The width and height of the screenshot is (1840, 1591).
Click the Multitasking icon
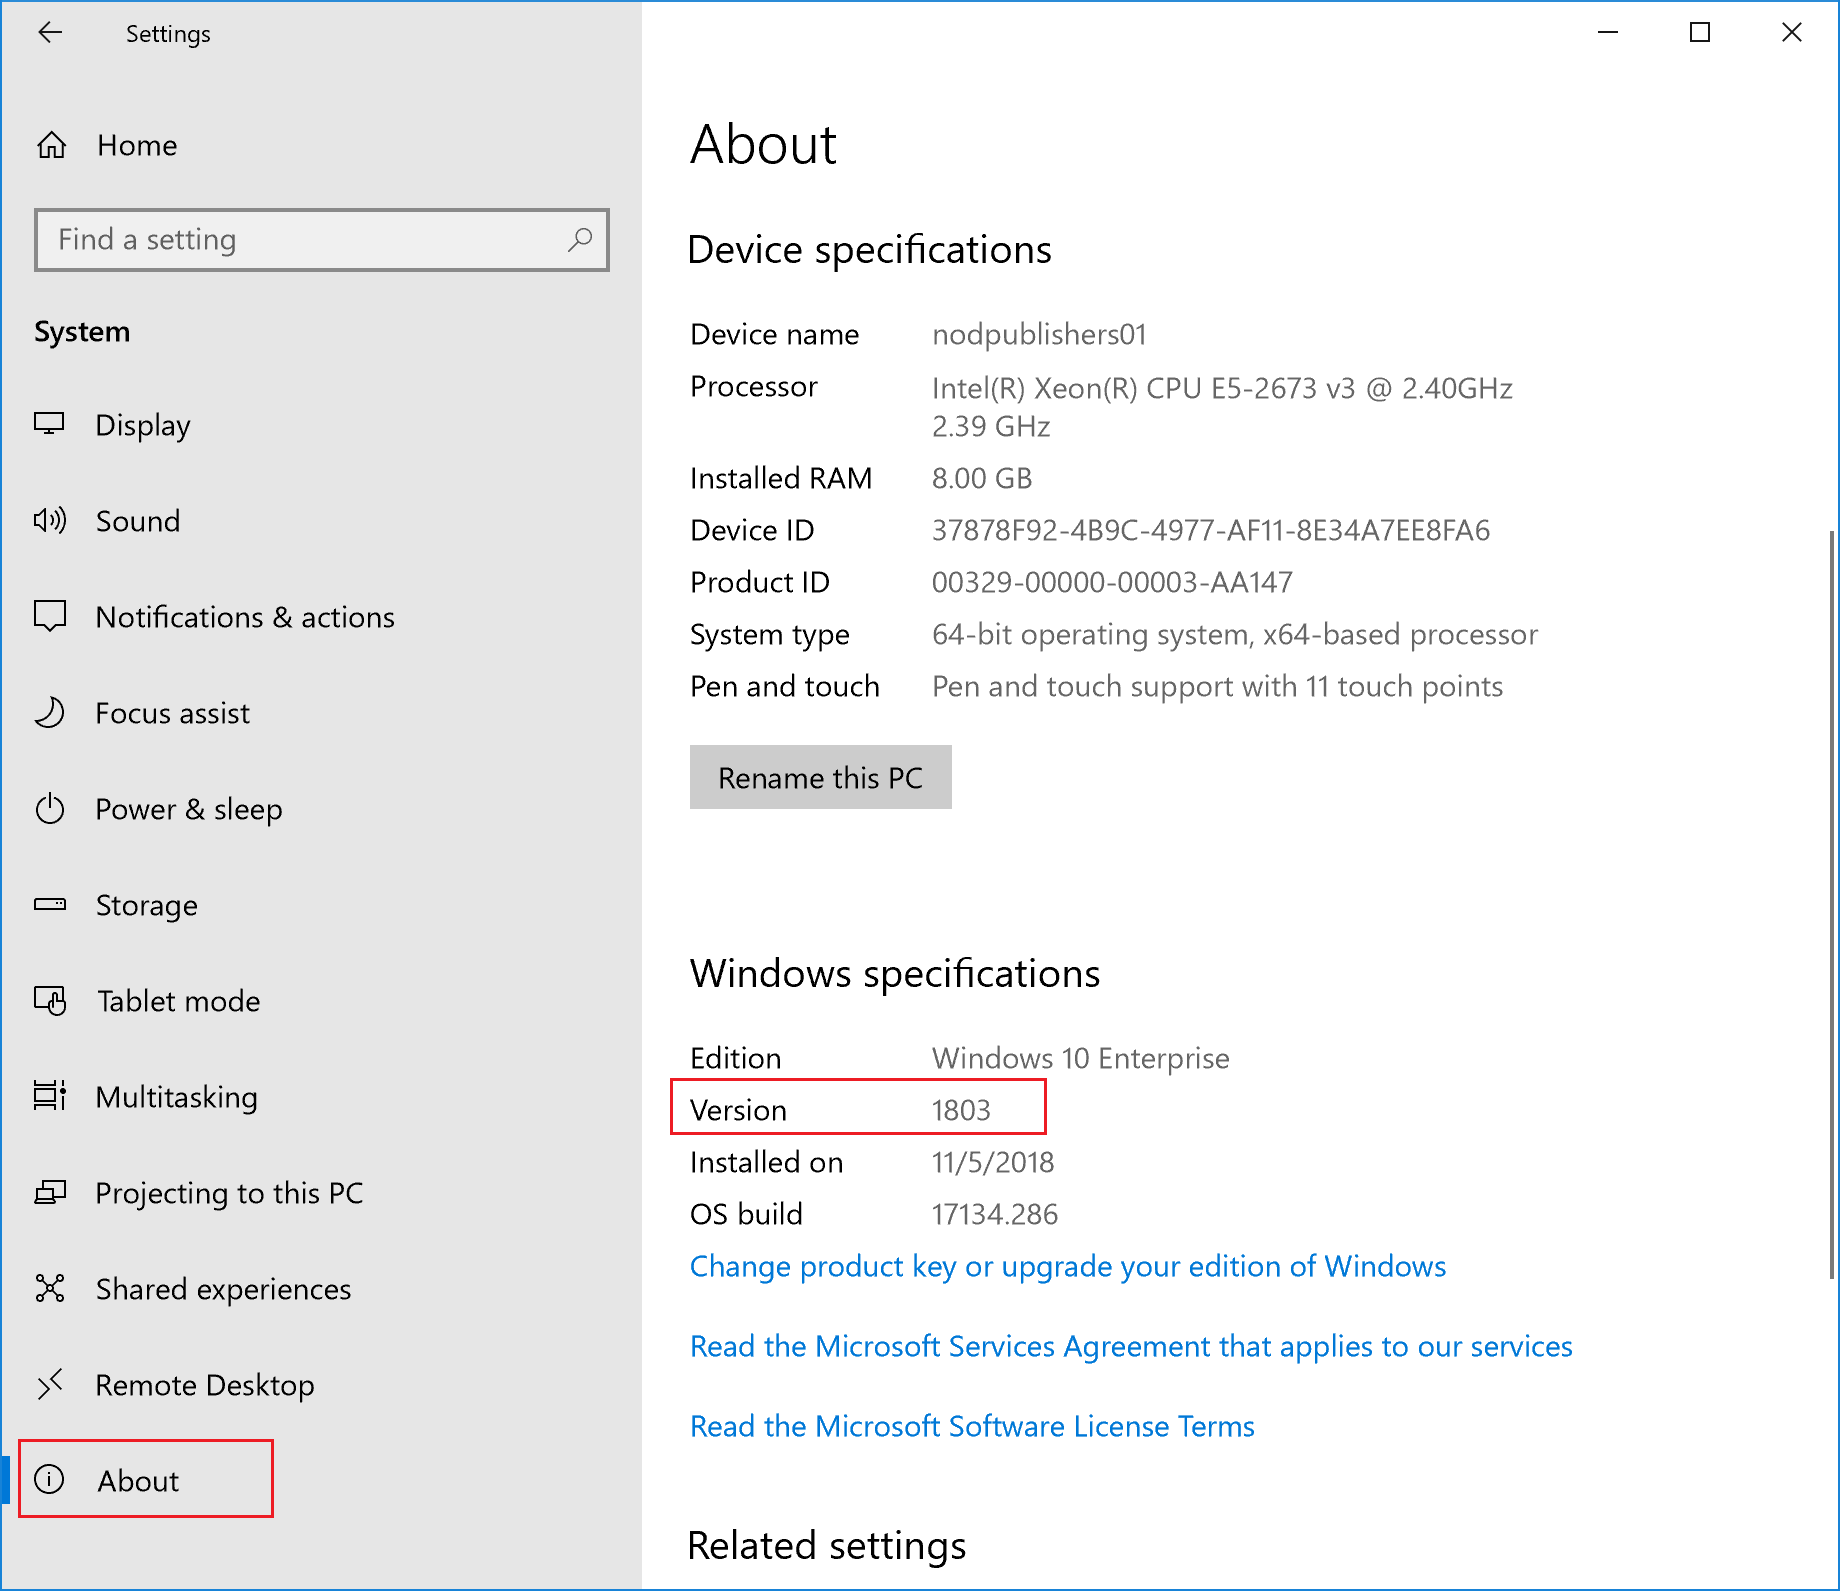pyautogui.click(x=50, y=1096)
